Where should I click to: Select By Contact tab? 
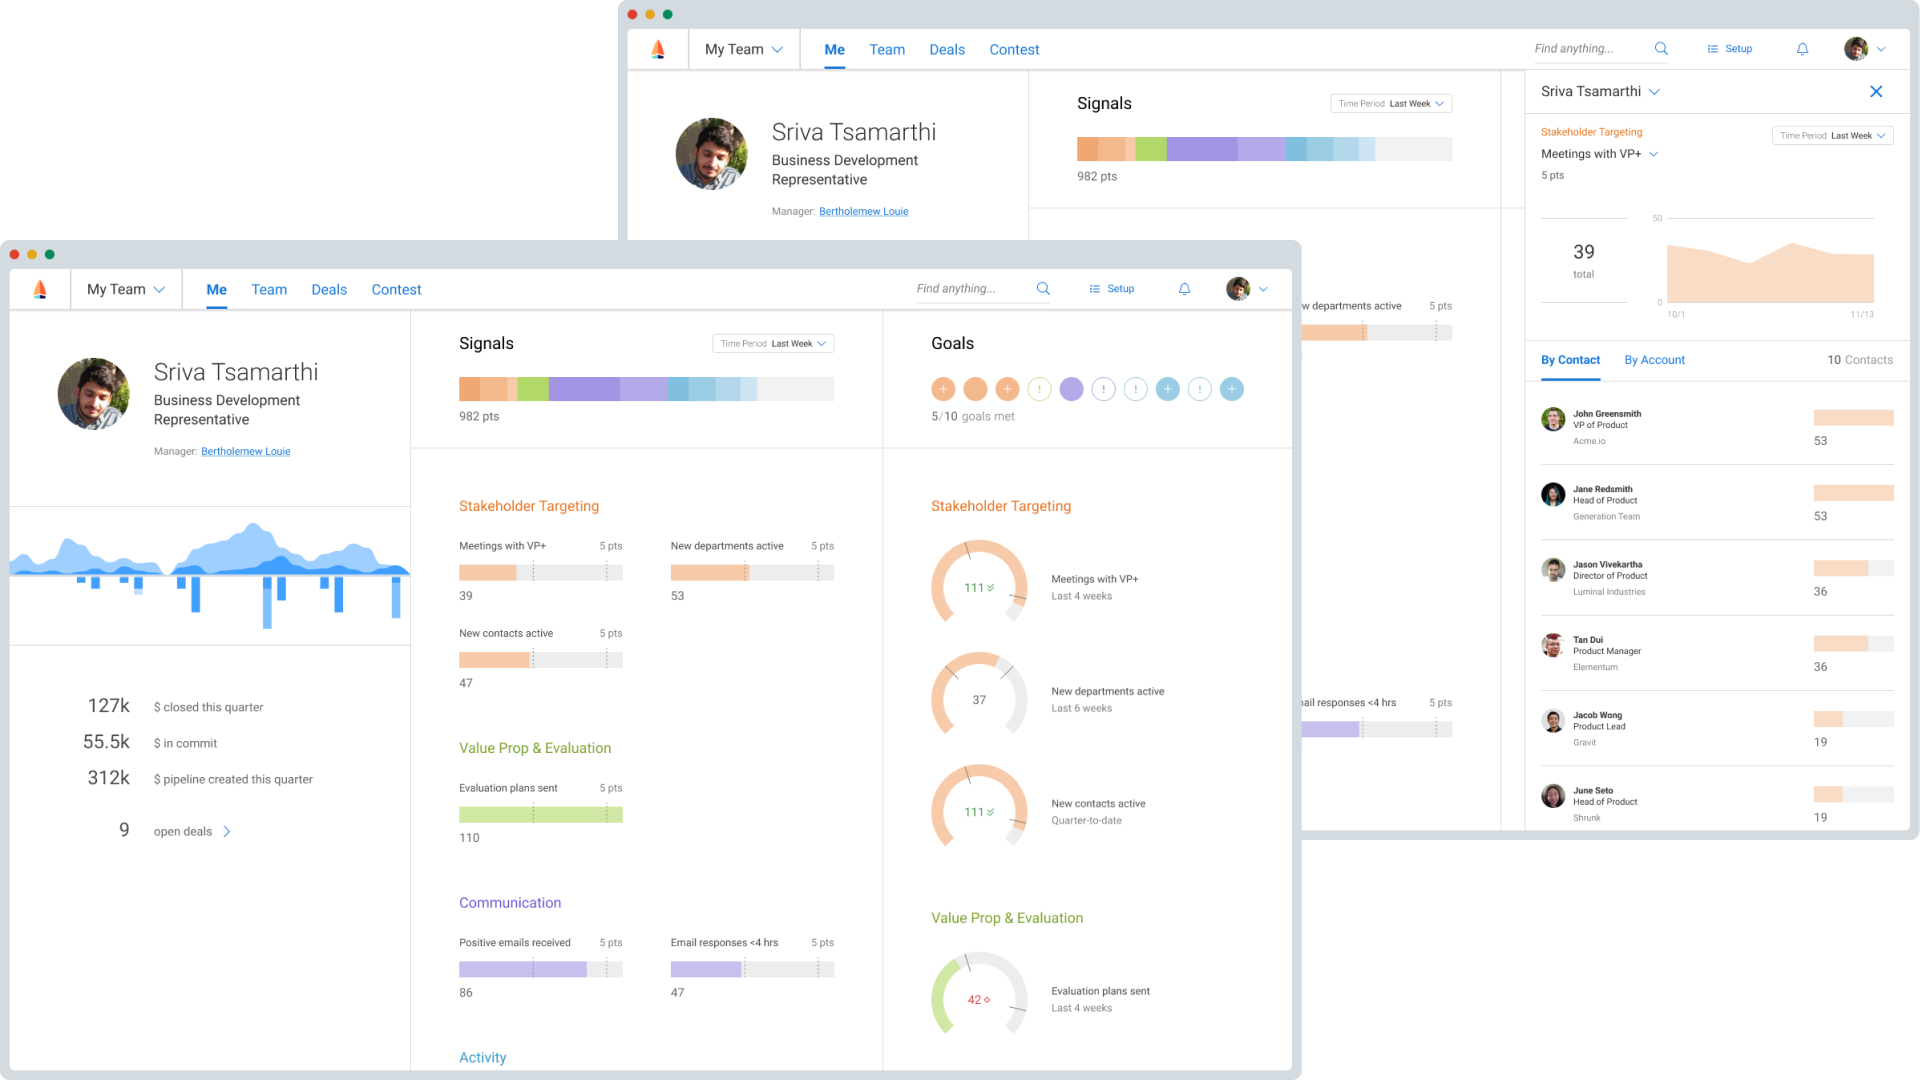click(1570, 360)
